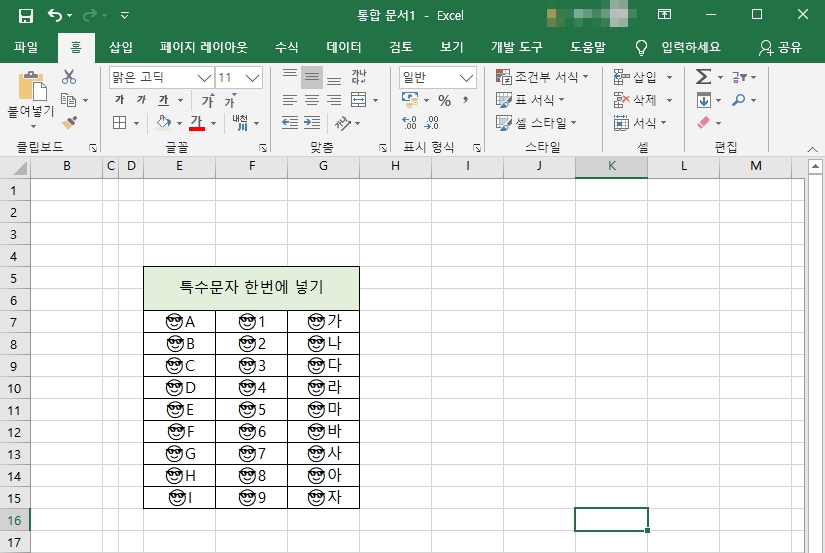
Task: Increase font size with the larger 가 icon
Action: point(208,100)
